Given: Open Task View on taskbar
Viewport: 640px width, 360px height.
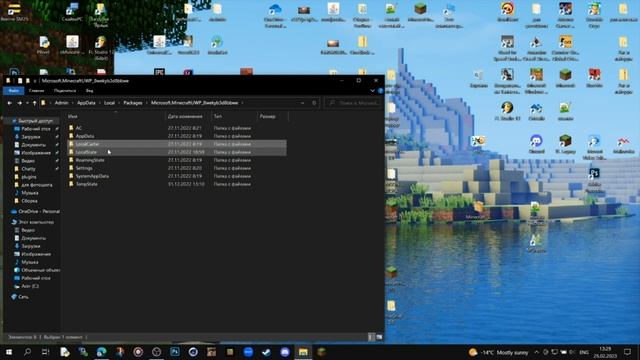Looking at the screenshot, I should tap(45, 352).
